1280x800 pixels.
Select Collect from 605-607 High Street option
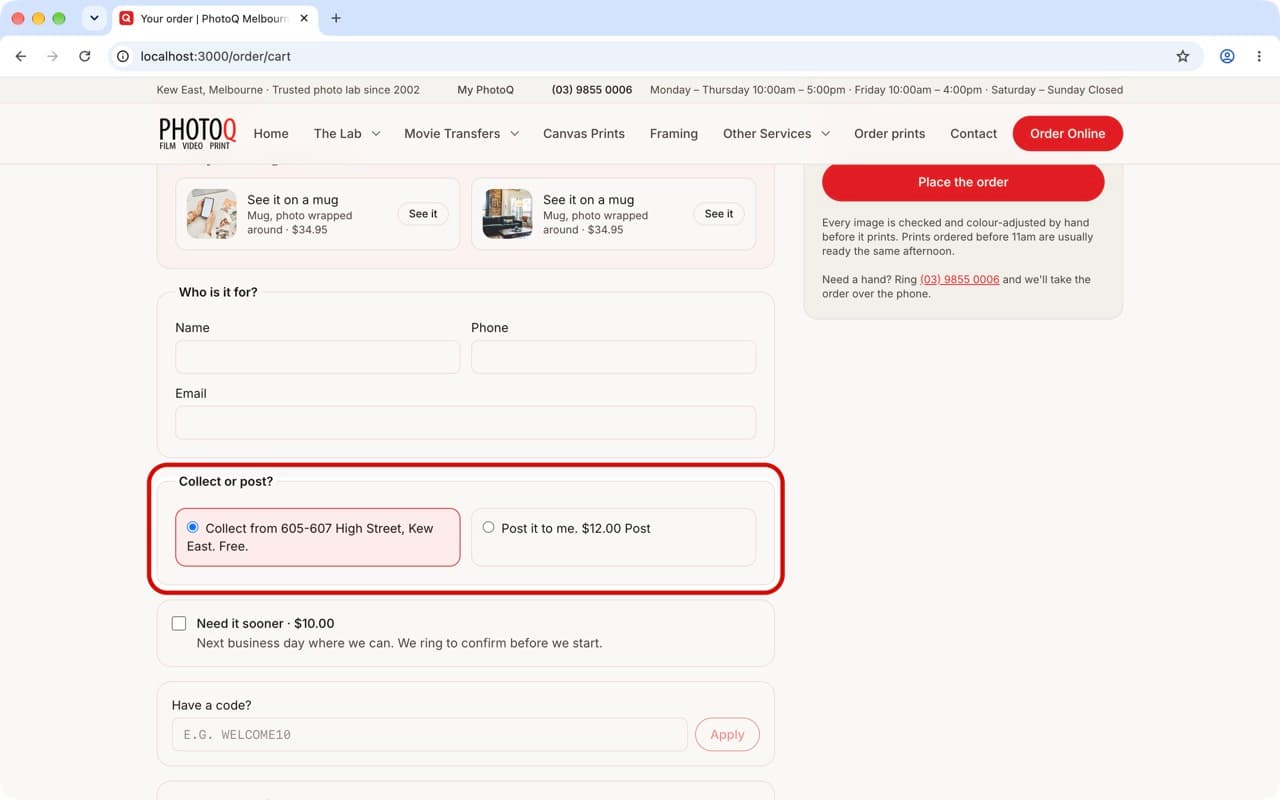click(318, 537)
